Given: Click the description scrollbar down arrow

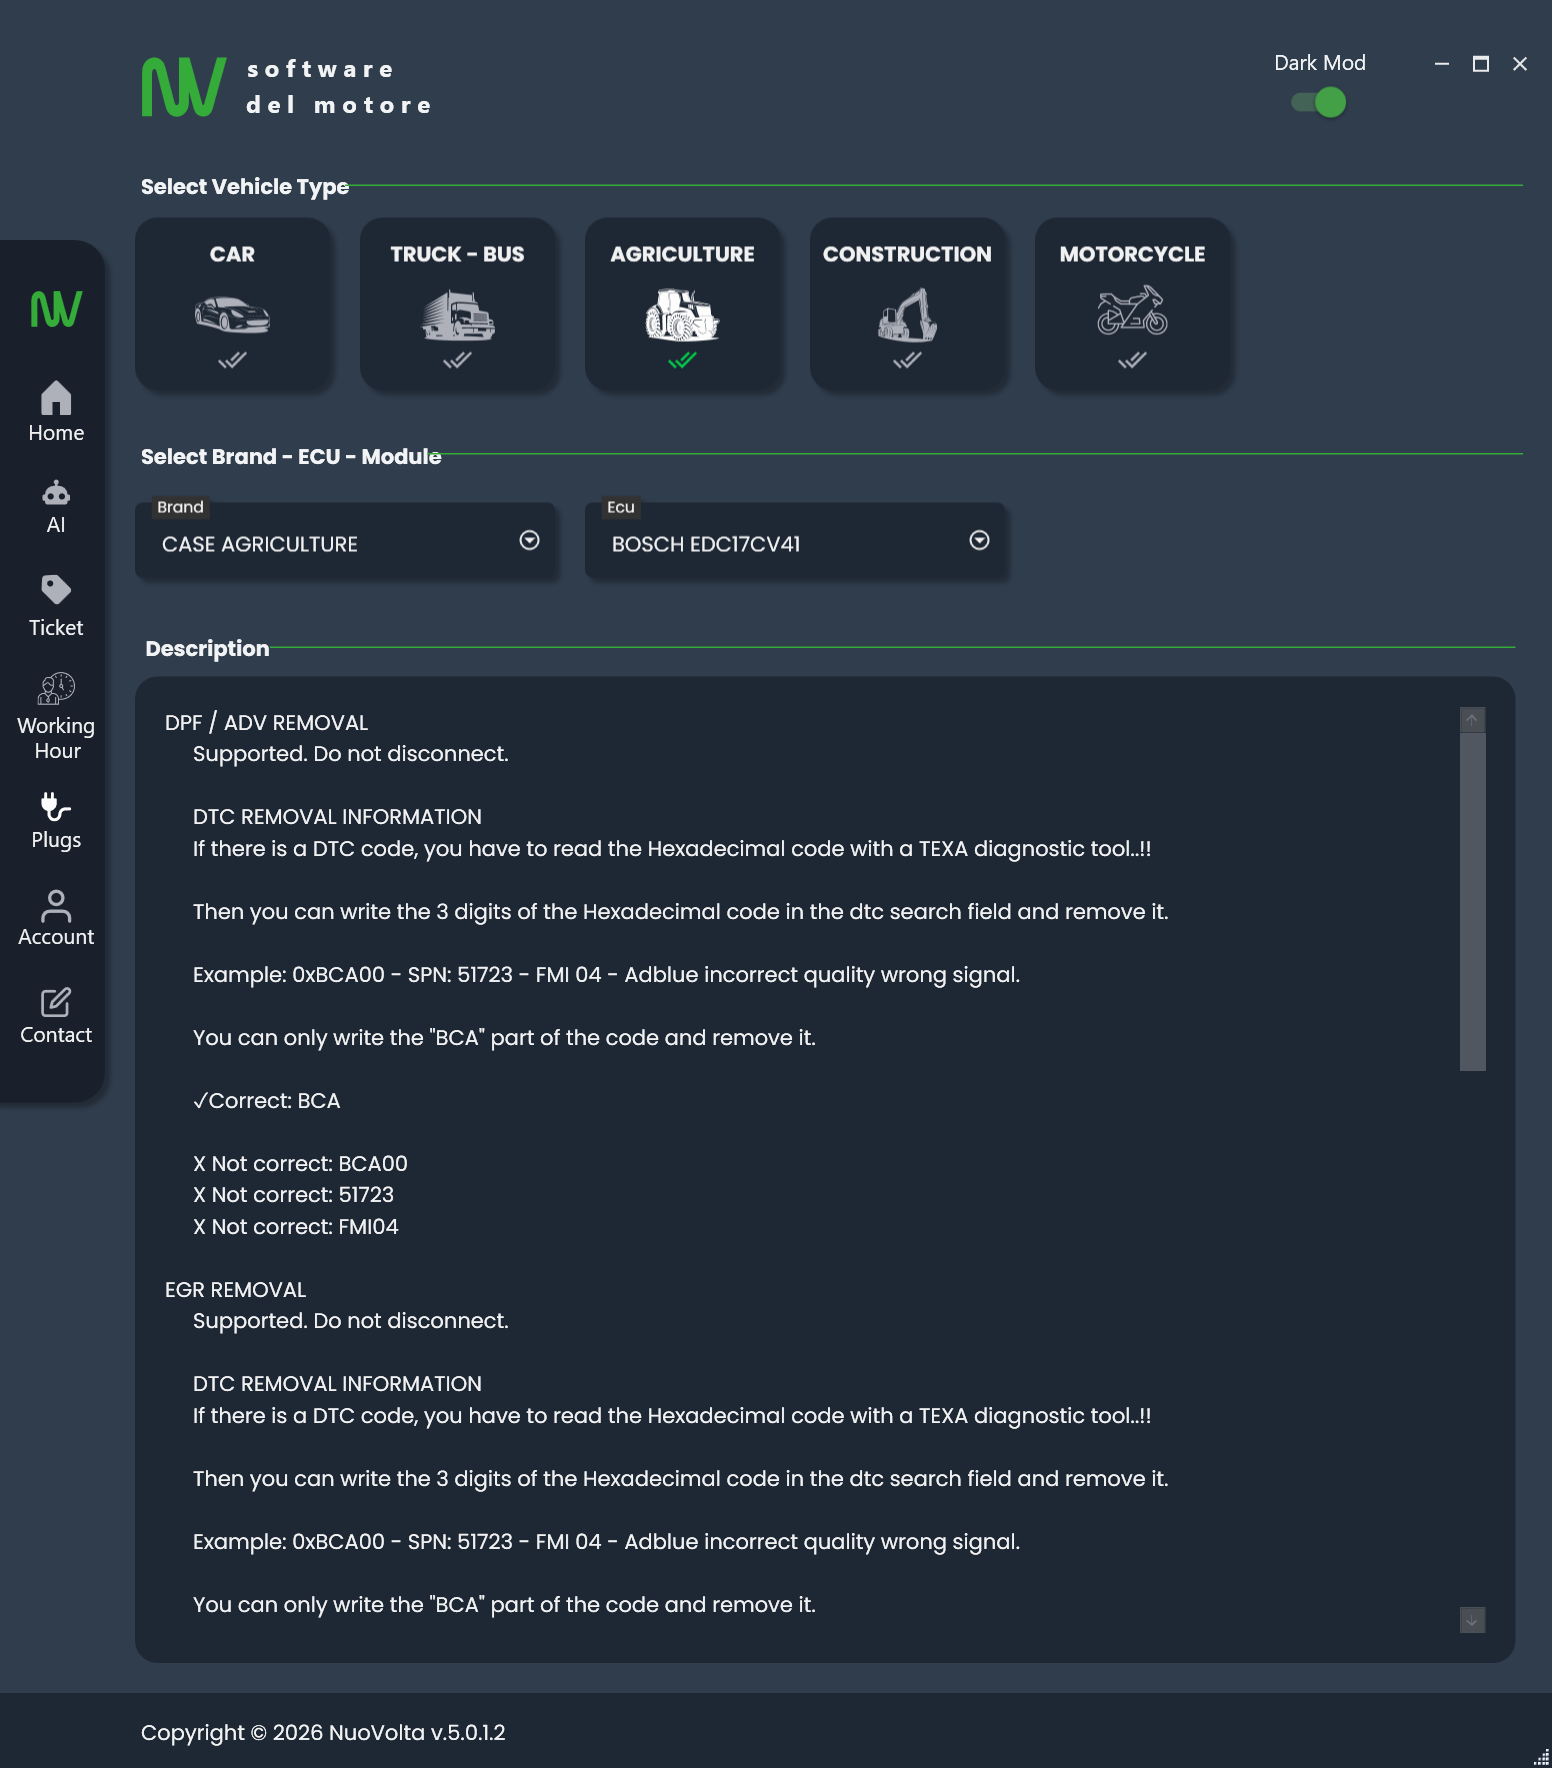Looking at the screenshot, I should coord(1472,1620).
